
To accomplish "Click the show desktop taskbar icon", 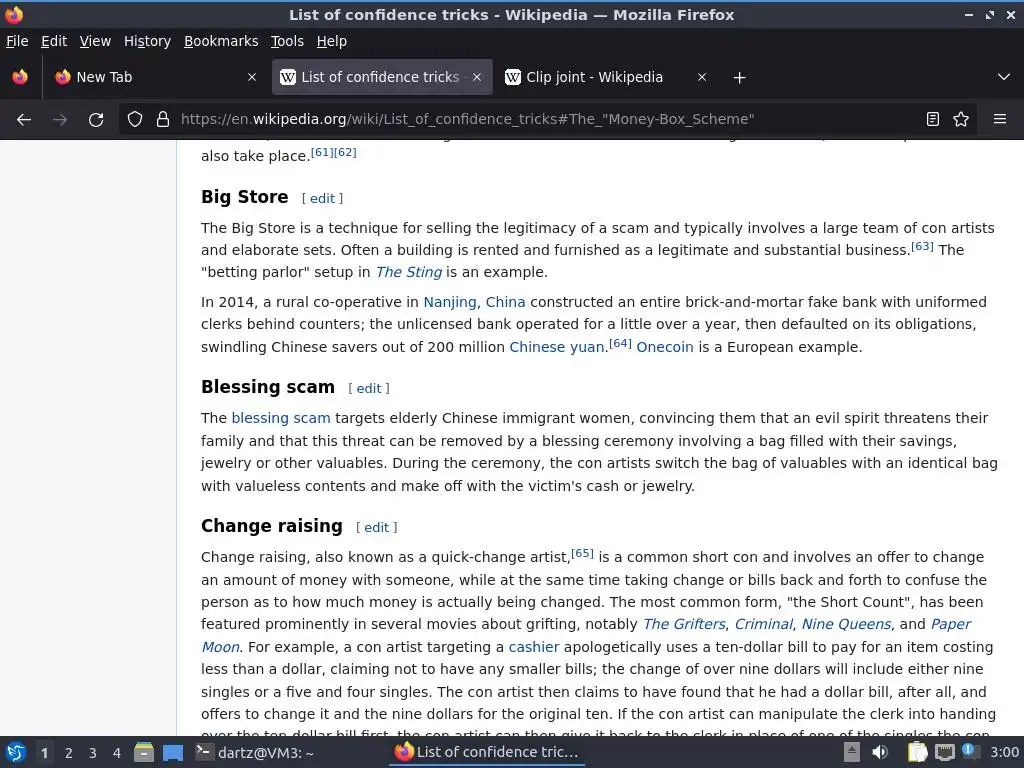I will 173,752.
